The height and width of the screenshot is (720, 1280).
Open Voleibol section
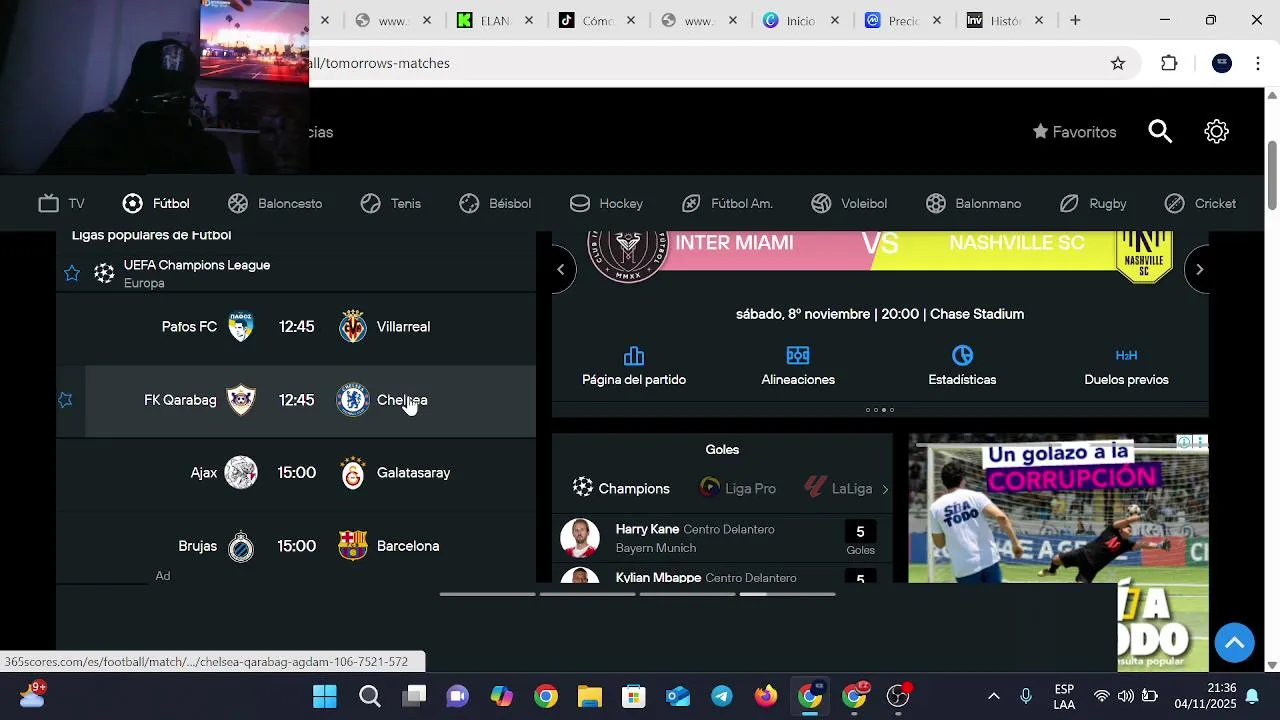tap(849, 204)
